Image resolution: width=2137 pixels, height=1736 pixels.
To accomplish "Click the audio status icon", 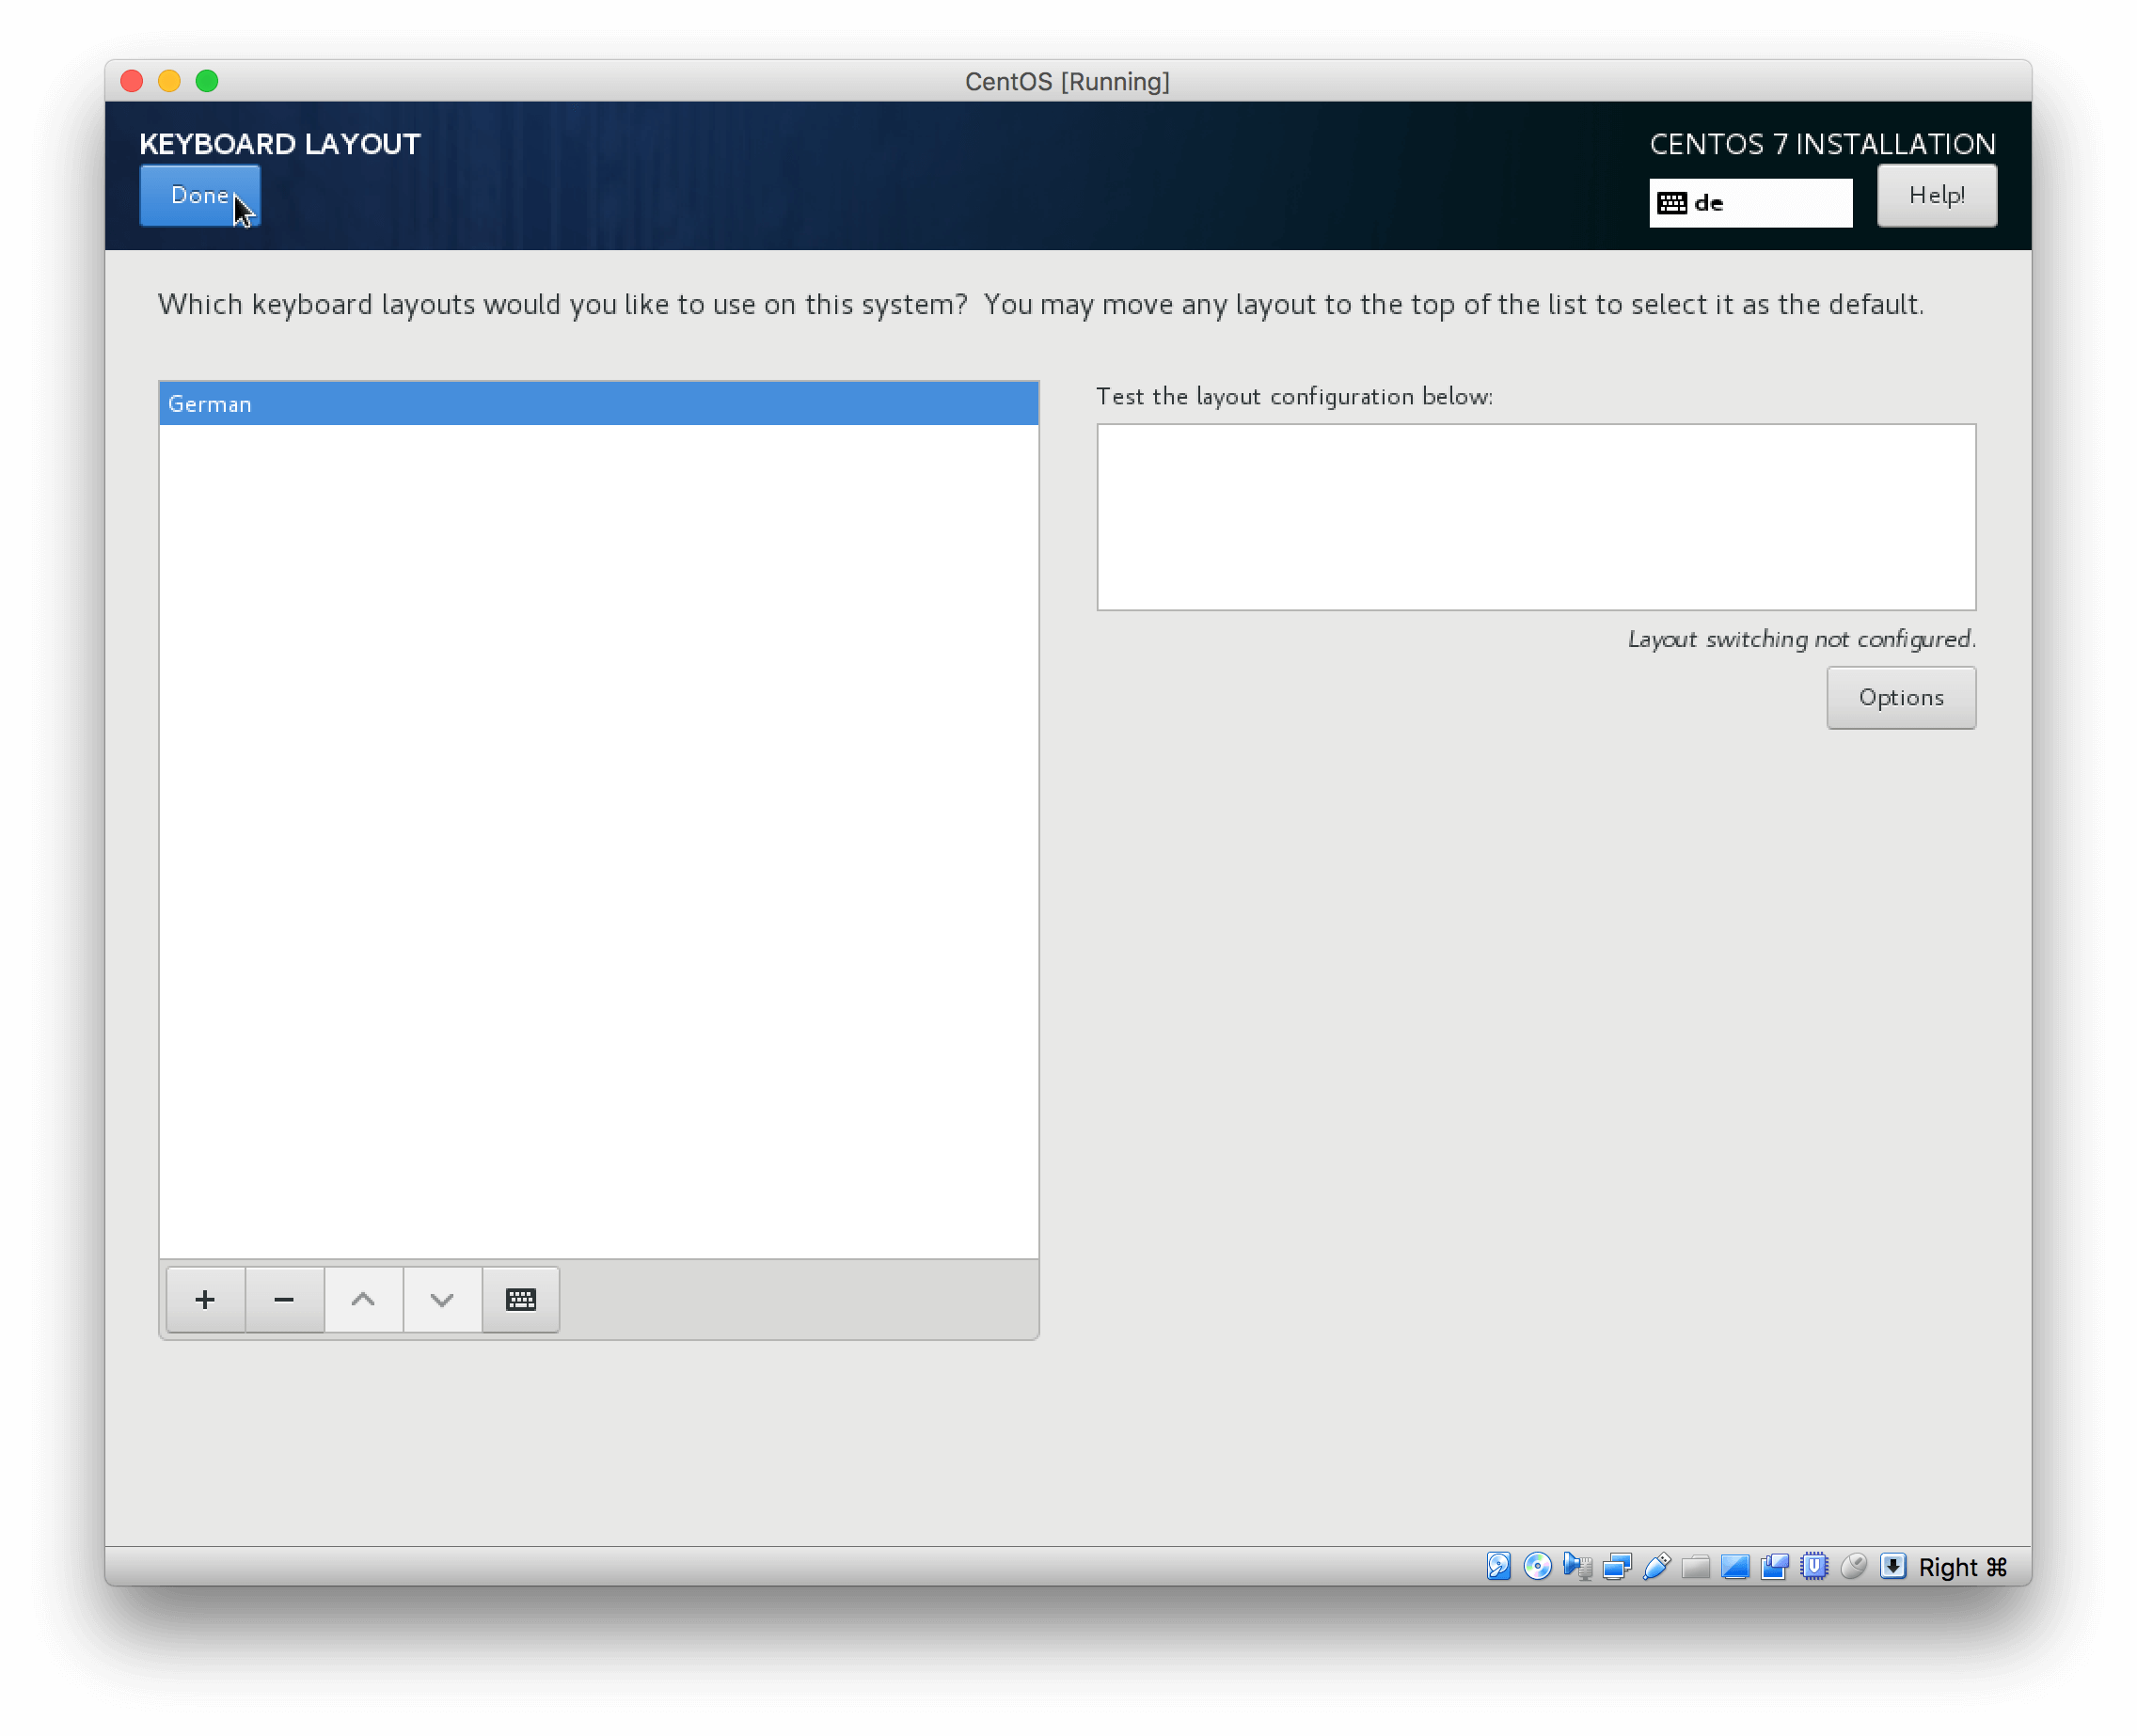I will pos(1576,1566).
